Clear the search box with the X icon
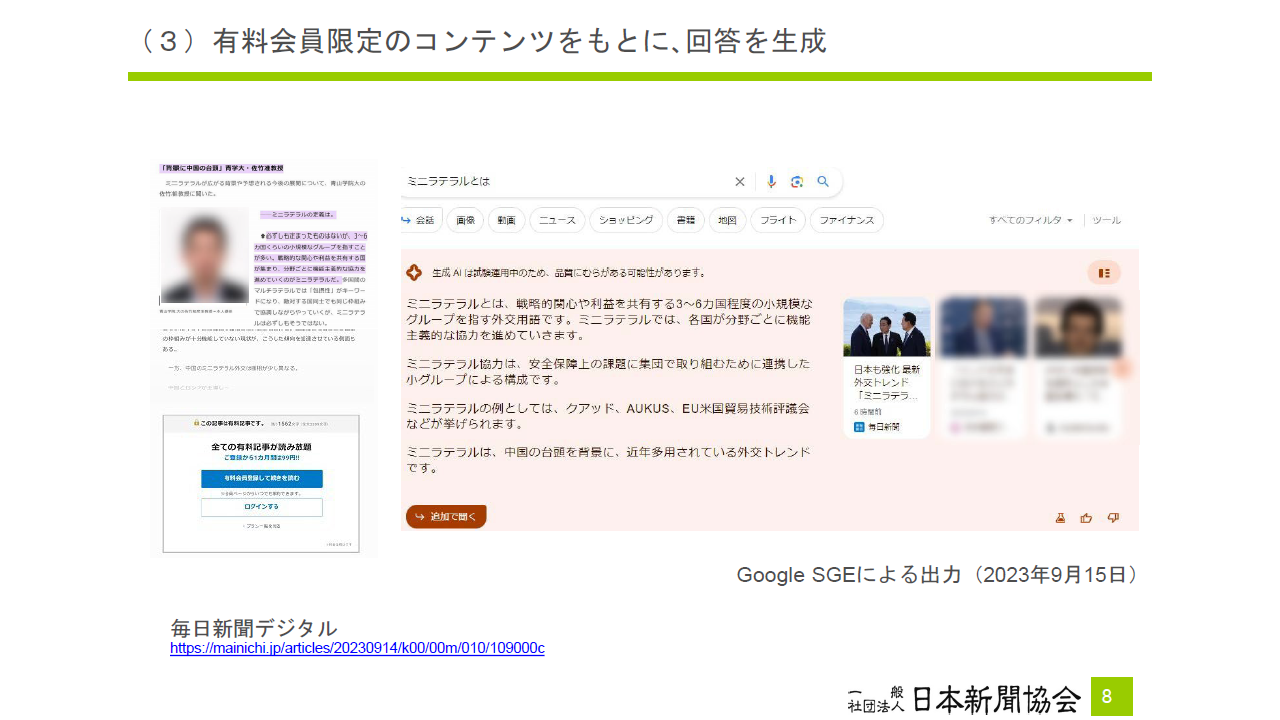1280x720 pixels. [740, 182]
